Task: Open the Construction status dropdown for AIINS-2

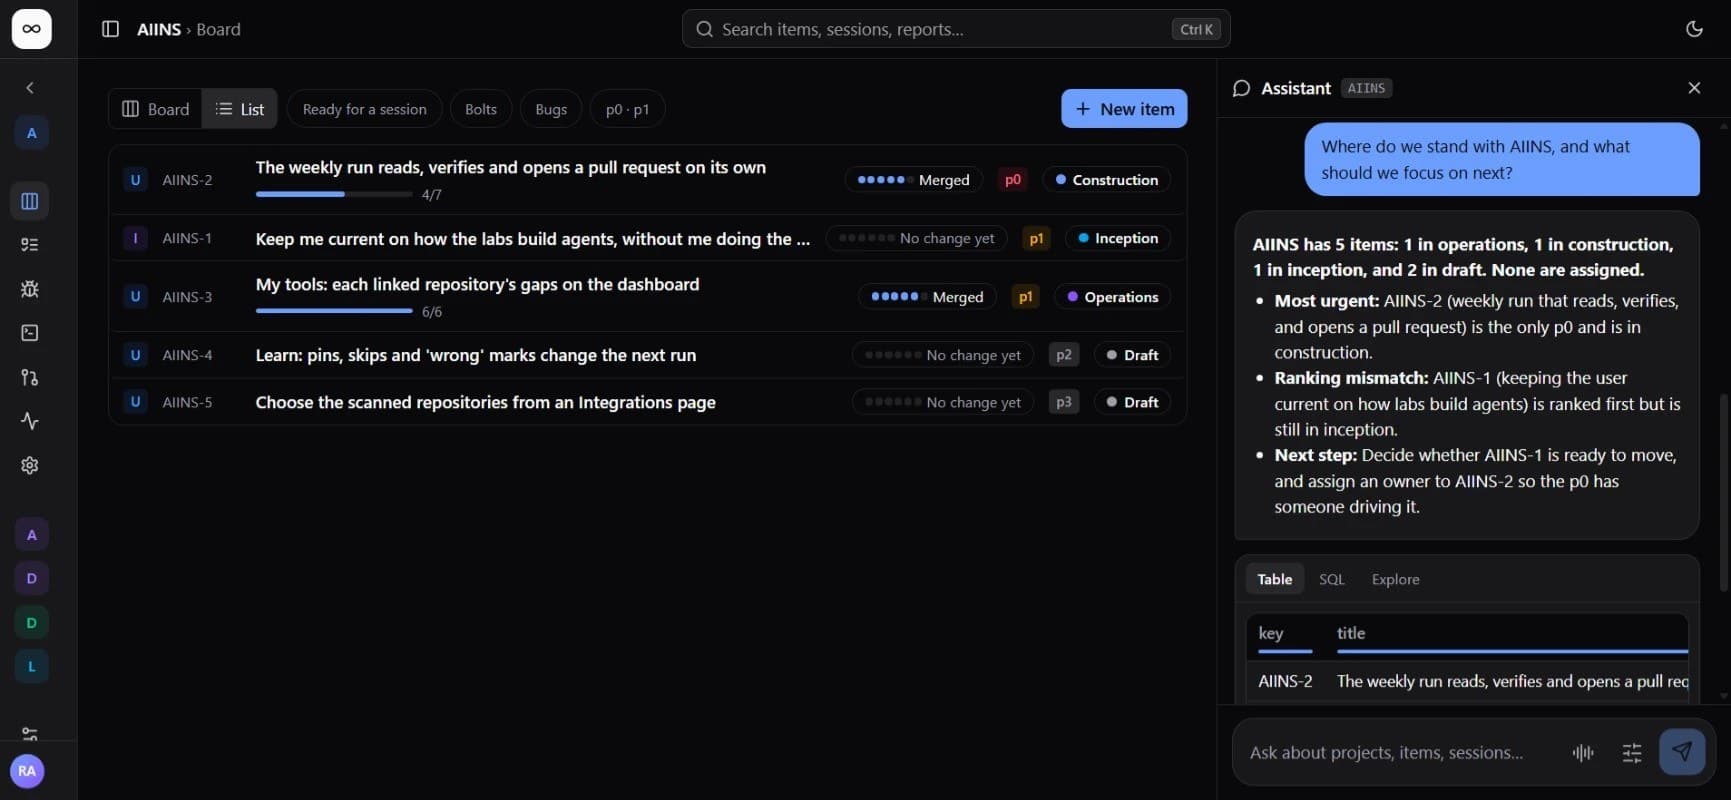Action: tap(1107, 180)
